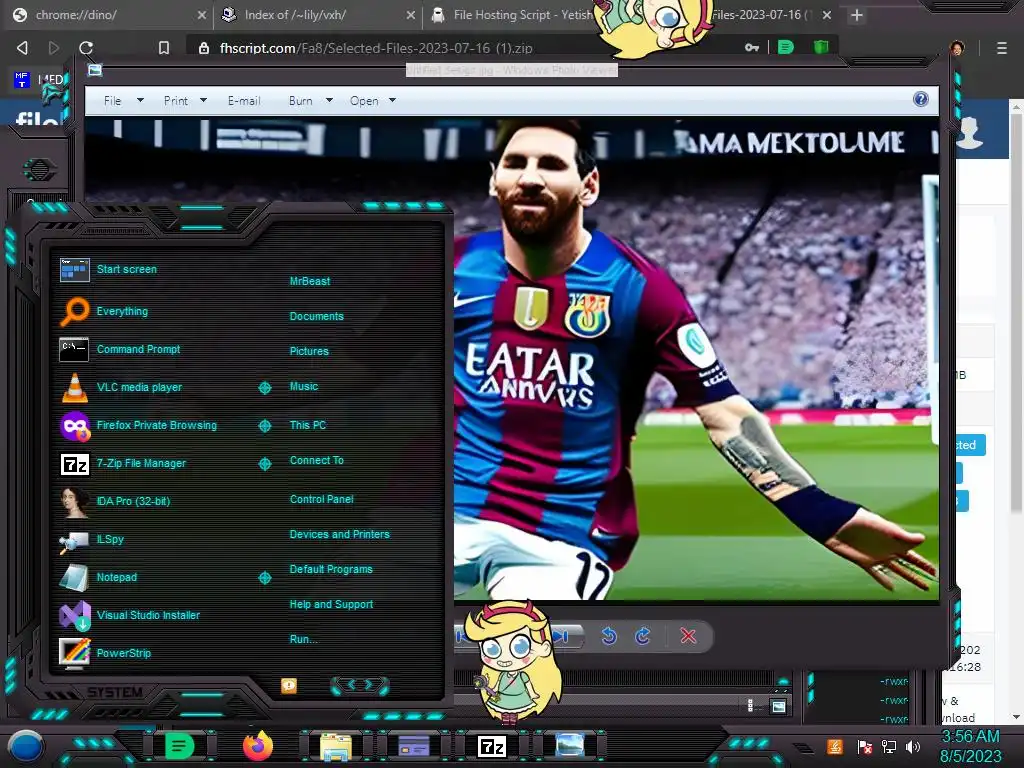Open Music folder from start menu
Image resolution: width=1024 pixels, height=768 pixels.
304,387
